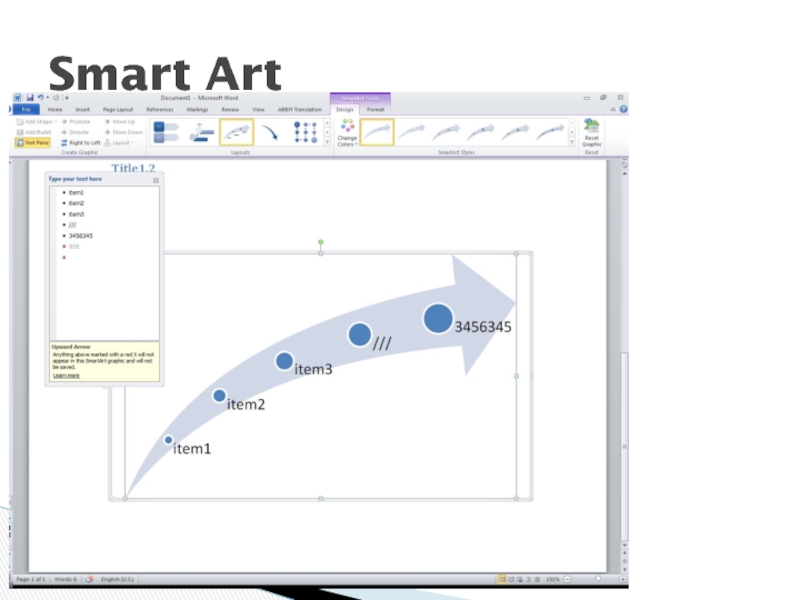Viewport: 800px width, 600px height.
Task: Toggle the Text Pane button
Action: [x=33, y=143]
